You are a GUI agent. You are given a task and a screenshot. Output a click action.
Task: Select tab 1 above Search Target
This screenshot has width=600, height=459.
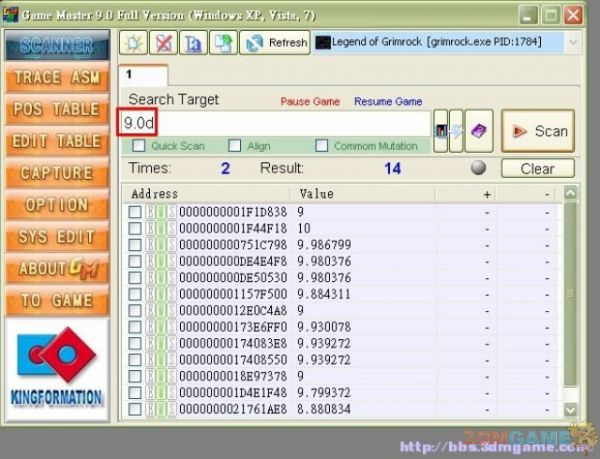pyautogui.click(x=130, y=75)
